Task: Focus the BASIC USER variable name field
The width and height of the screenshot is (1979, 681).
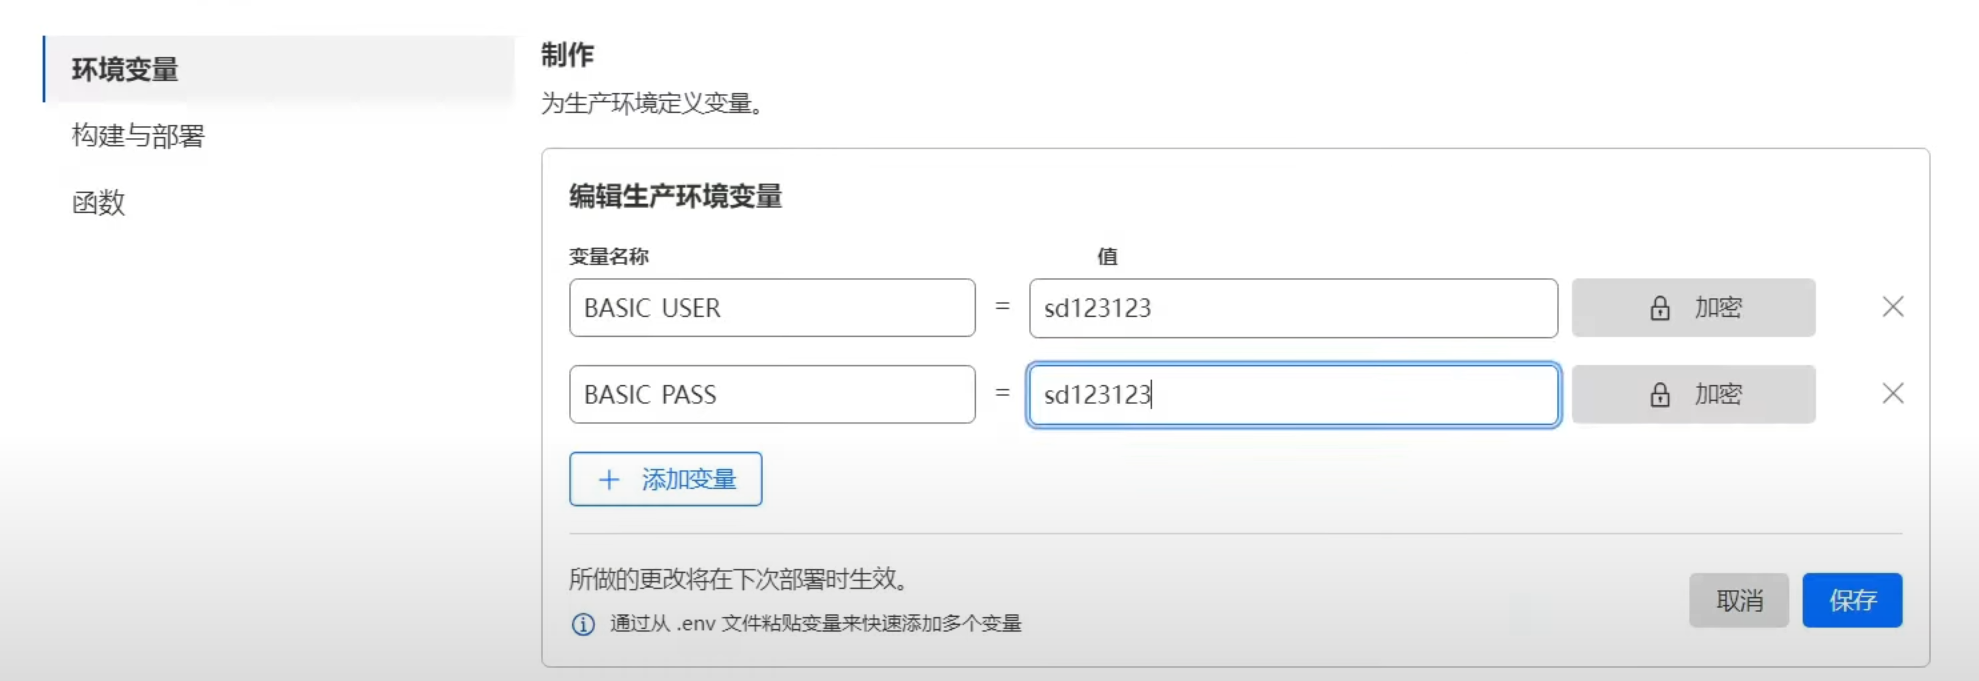Action: click(772, 308)
